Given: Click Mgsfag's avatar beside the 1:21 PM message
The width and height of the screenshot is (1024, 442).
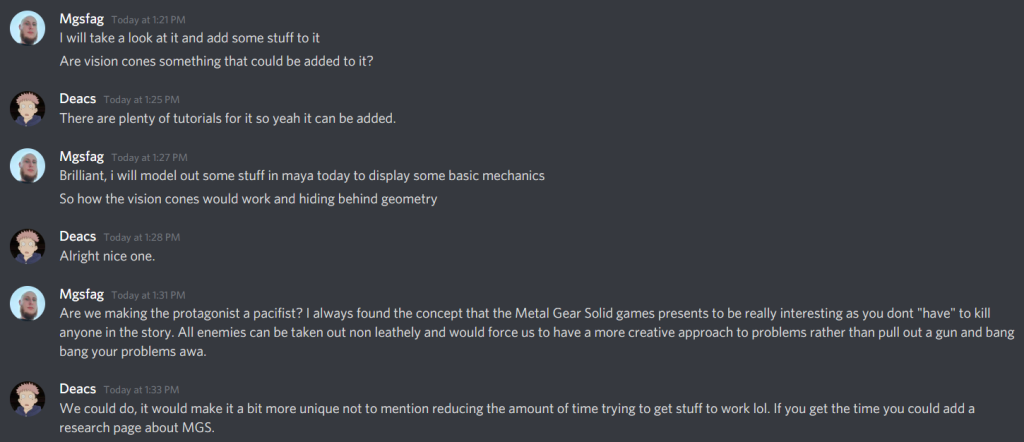Looking at the screenshot, I should [x=27, y=28].
